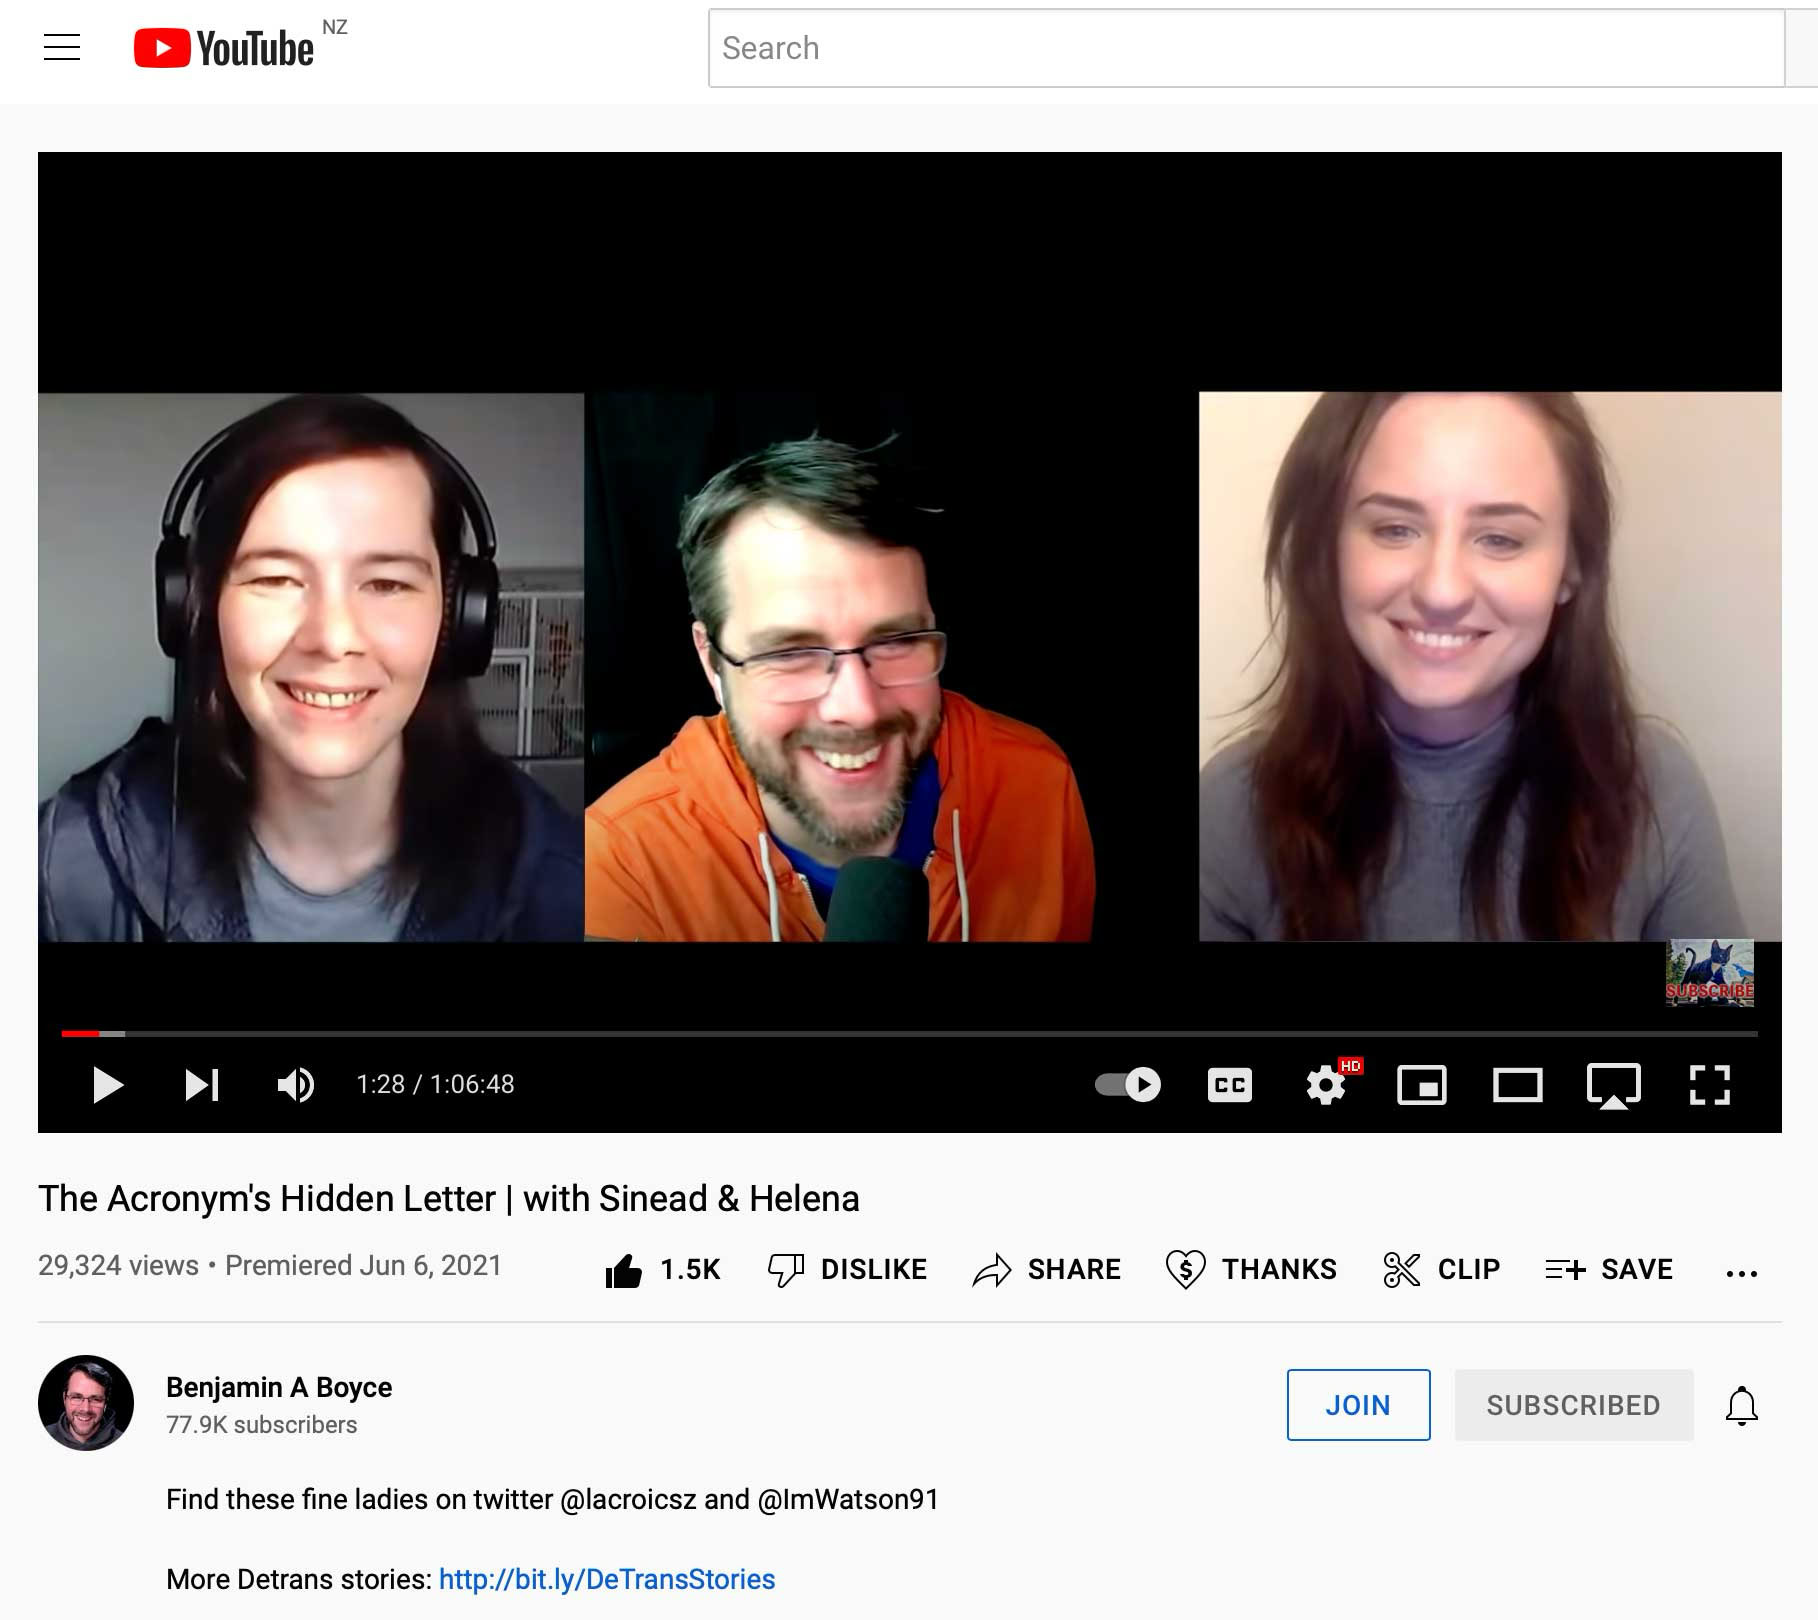This screenshot has height=1620, width=1818.
Task: Click the Join membership button
Action: click(x=1358, y=1405)
